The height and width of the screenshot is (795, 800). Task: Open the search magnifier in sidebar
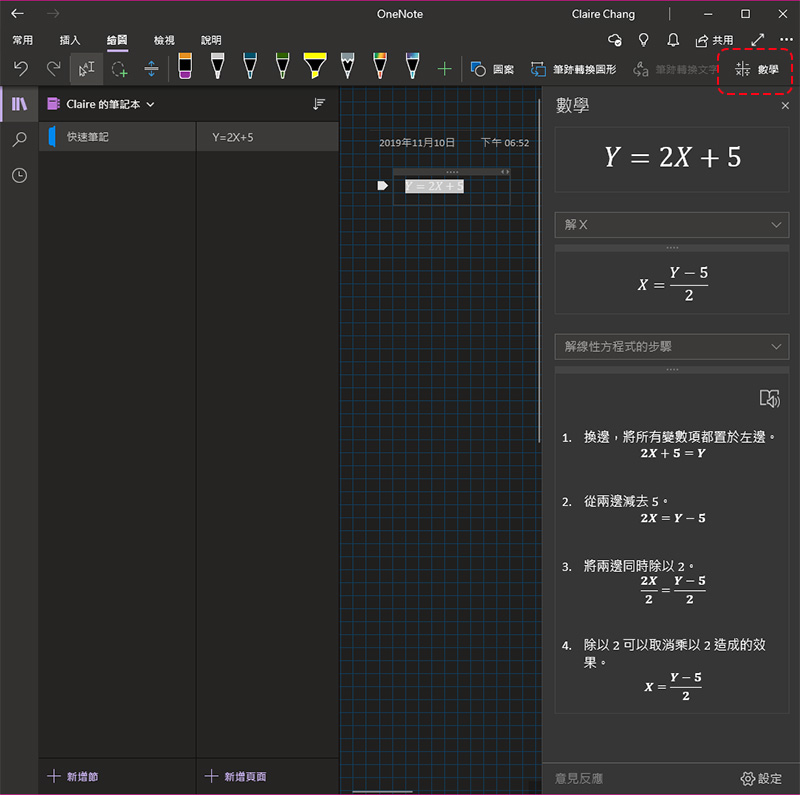point(19,140)
